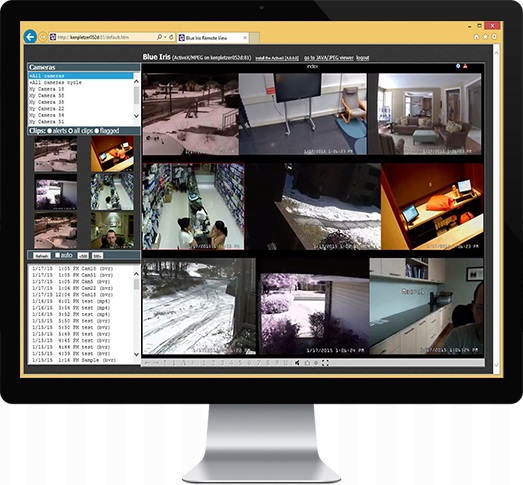523x485 pixels.
Task: Click the clip list scroll down arrow
Action: pos(136,354)
